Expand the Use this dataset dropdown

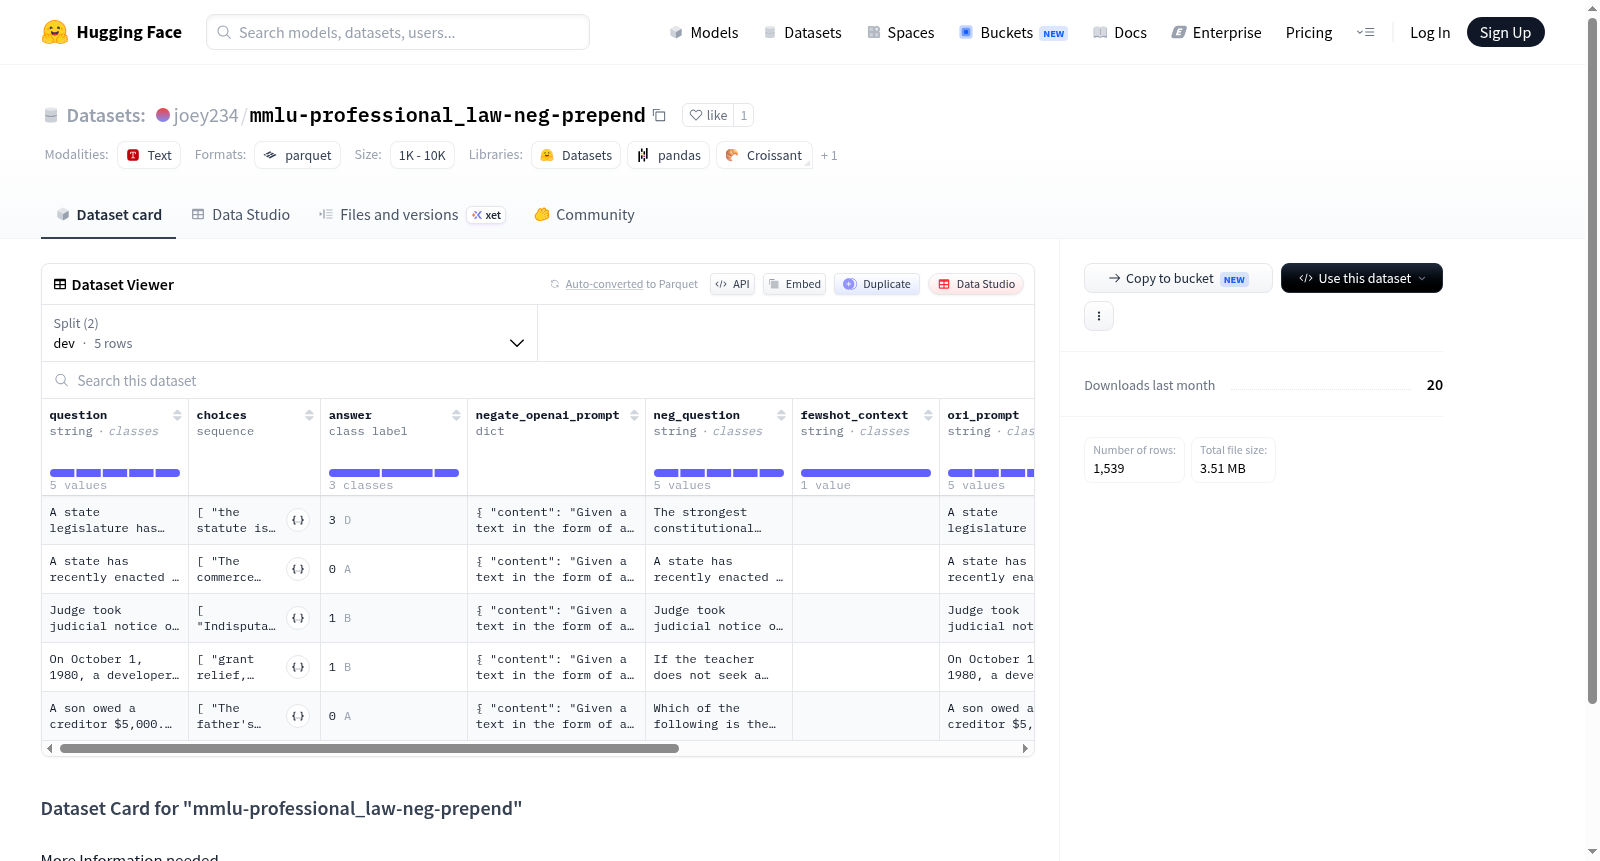(x=1361, y=278)
